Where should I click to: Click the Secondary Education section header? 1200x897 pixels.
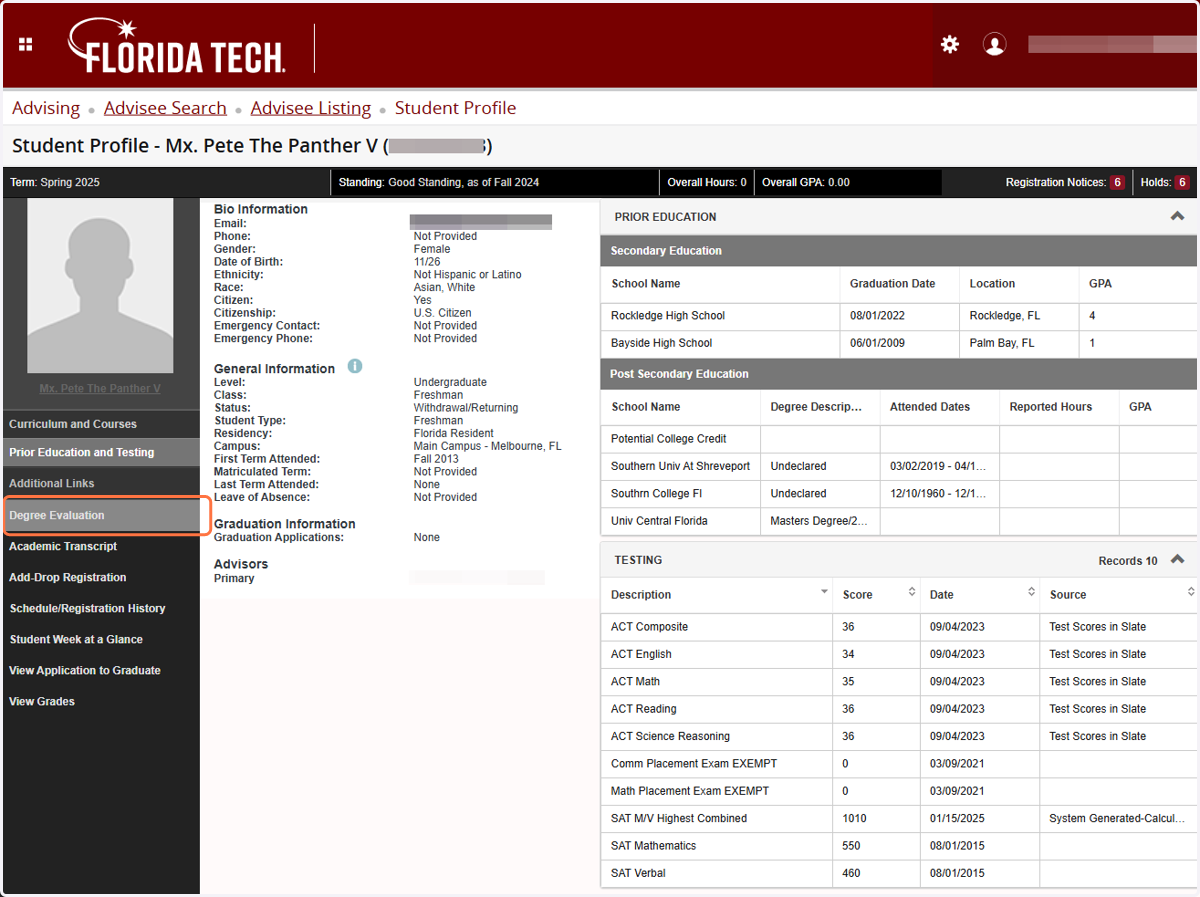coord(899,251)
